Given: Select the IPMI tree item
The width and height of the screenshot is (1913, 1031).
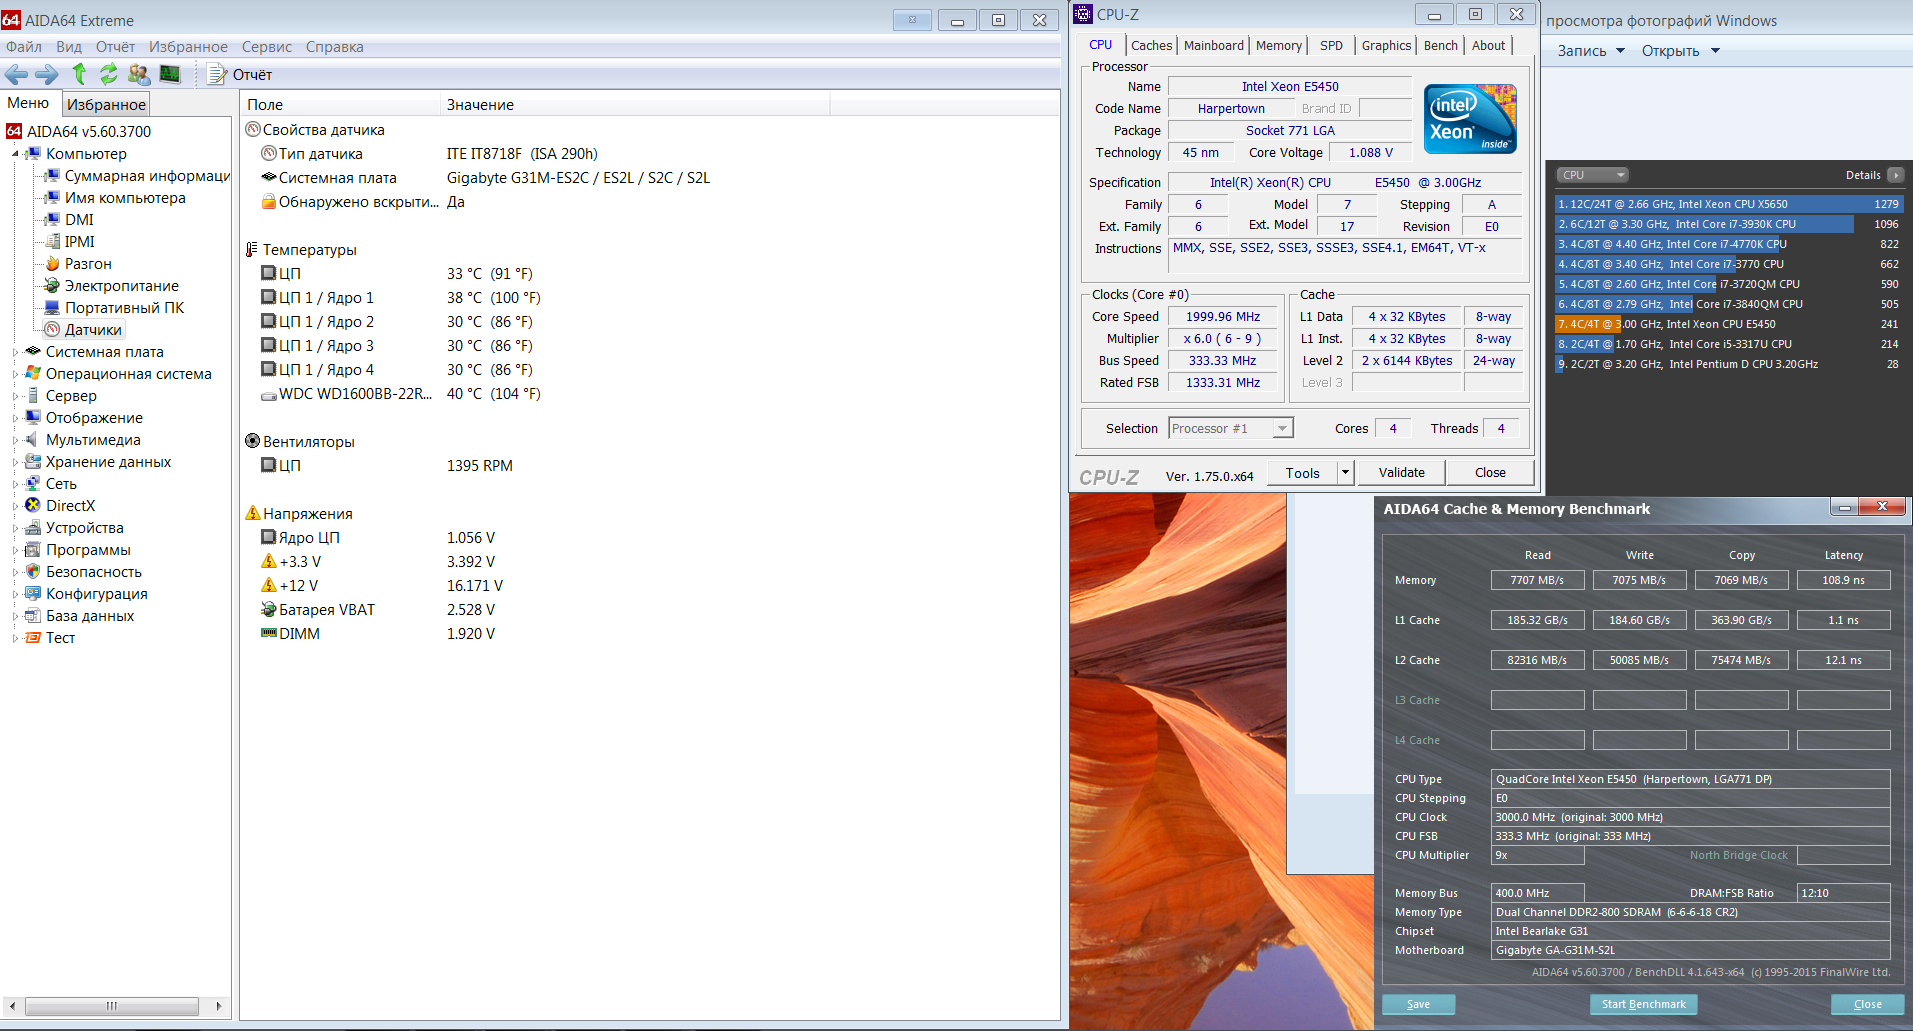Looking at the screenshot, I should pos(80,242).
